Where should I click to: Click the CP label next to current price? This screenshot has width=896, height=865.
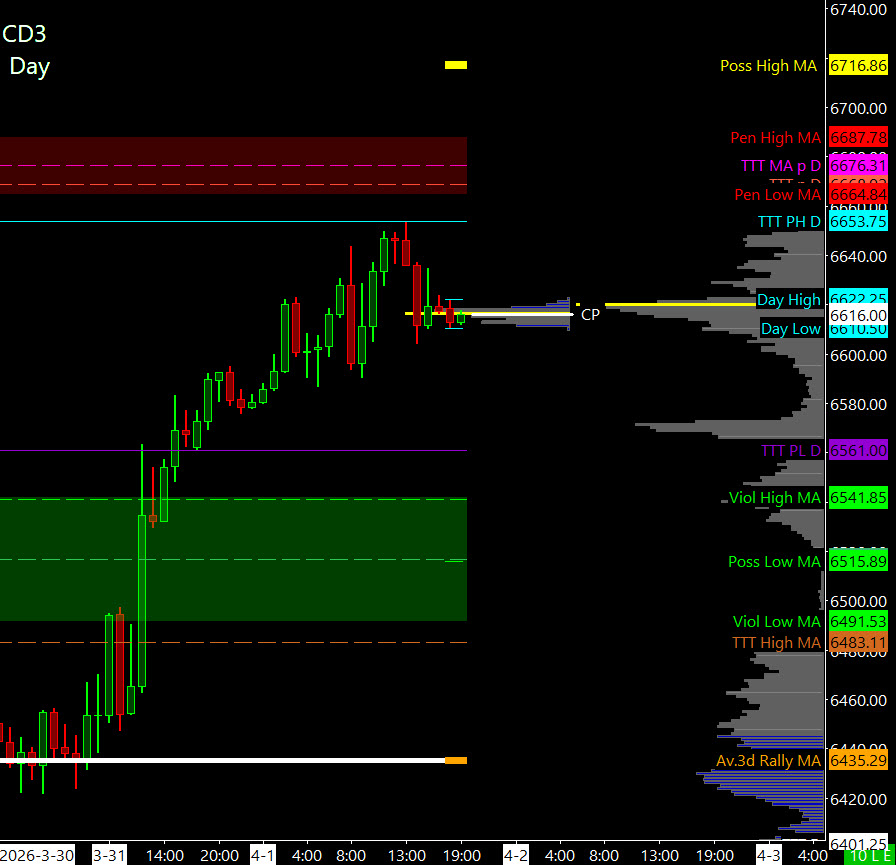(x=590, y=314)
